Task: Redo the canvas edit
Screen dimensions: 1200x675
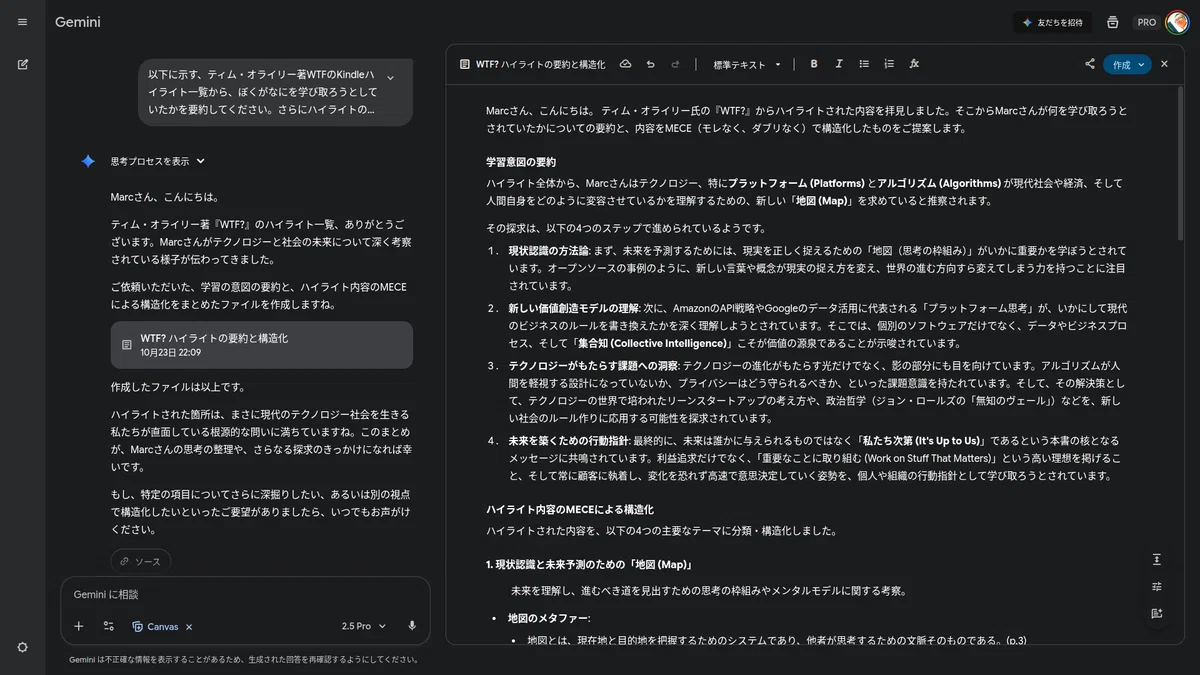Action: tap(675, 64)
